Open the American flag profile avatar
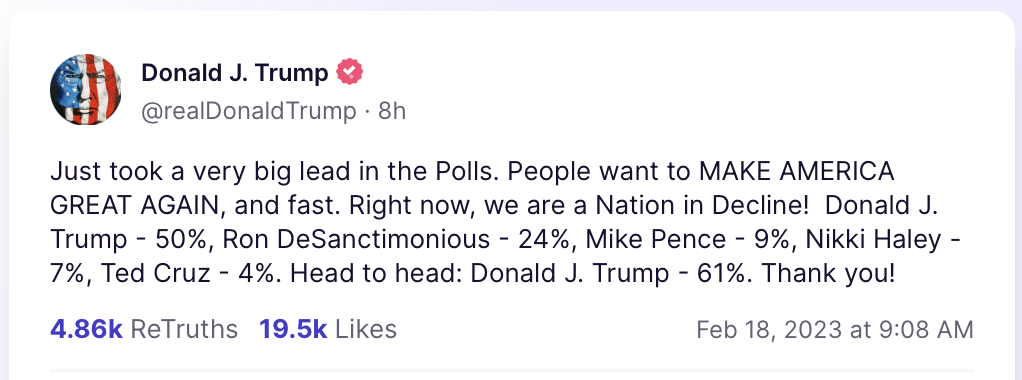The height and width of the screenshot is (380, 1022). 86,89
